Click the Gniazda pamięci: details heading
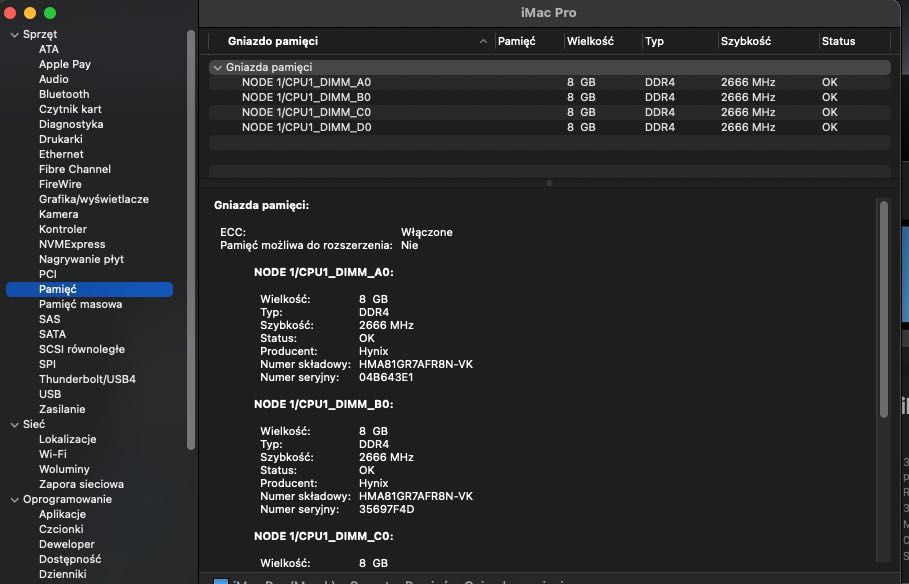Screen dimensions: 909x584 [261, 205]
